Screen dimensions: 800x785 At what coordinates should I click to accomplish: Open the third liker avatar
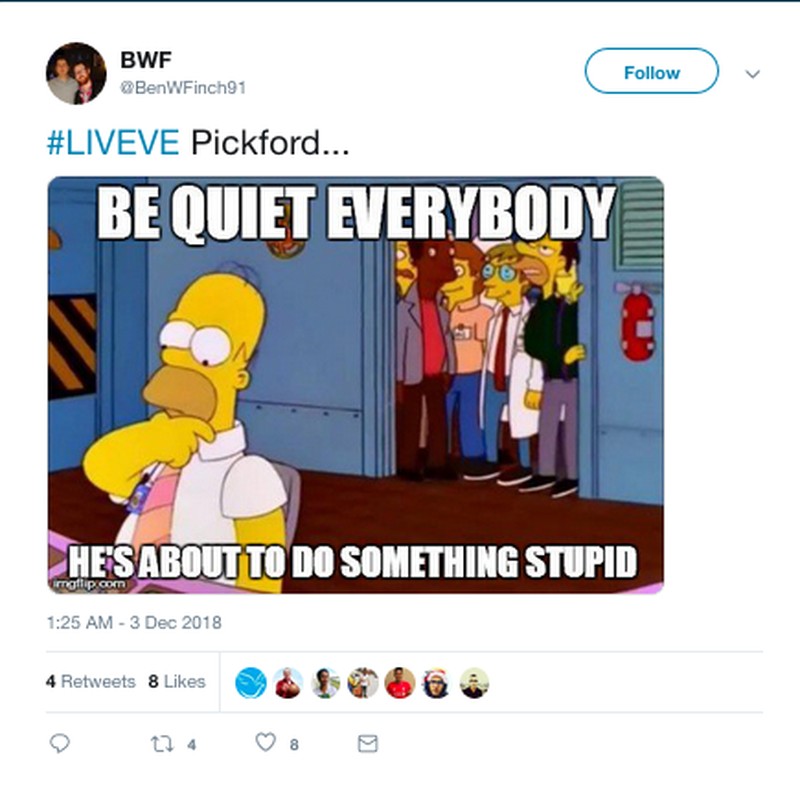pyautogui.click(x=326, y=683)
